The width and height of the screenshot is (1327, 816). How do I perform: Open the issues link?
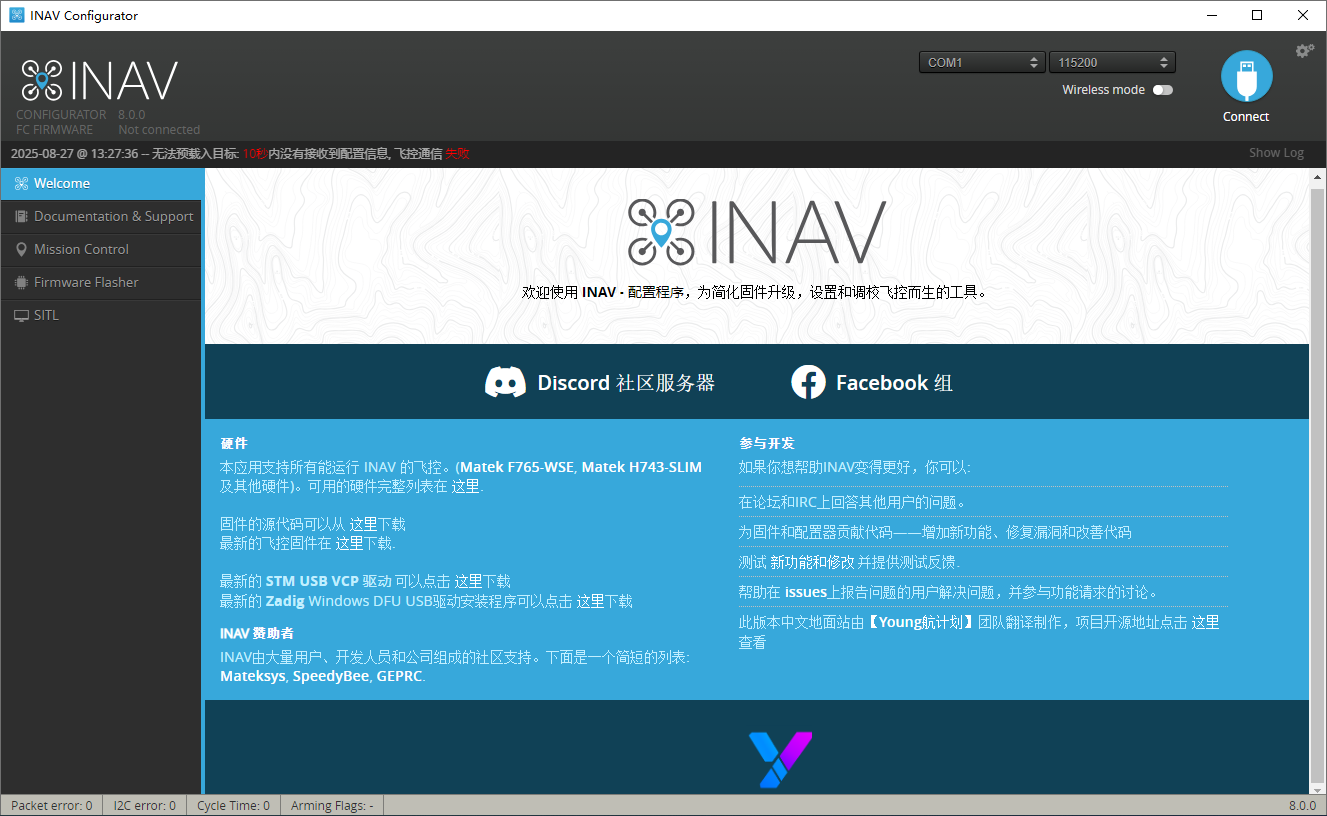coord(806,592)
